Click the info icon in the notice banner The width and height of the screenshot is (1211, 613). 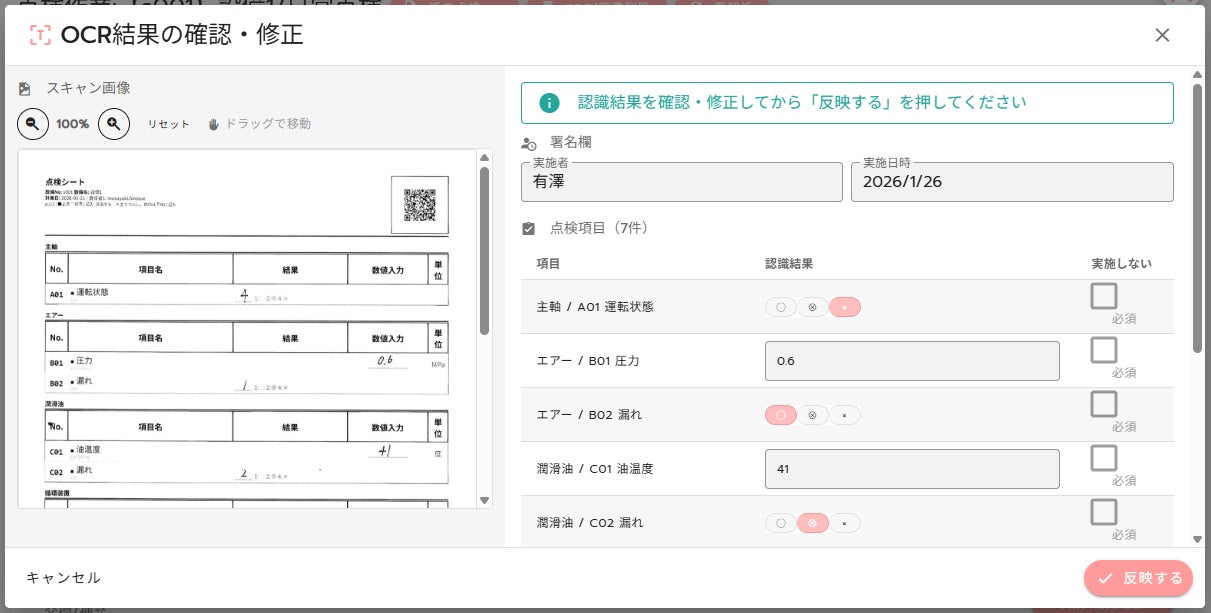pos(548,103)
